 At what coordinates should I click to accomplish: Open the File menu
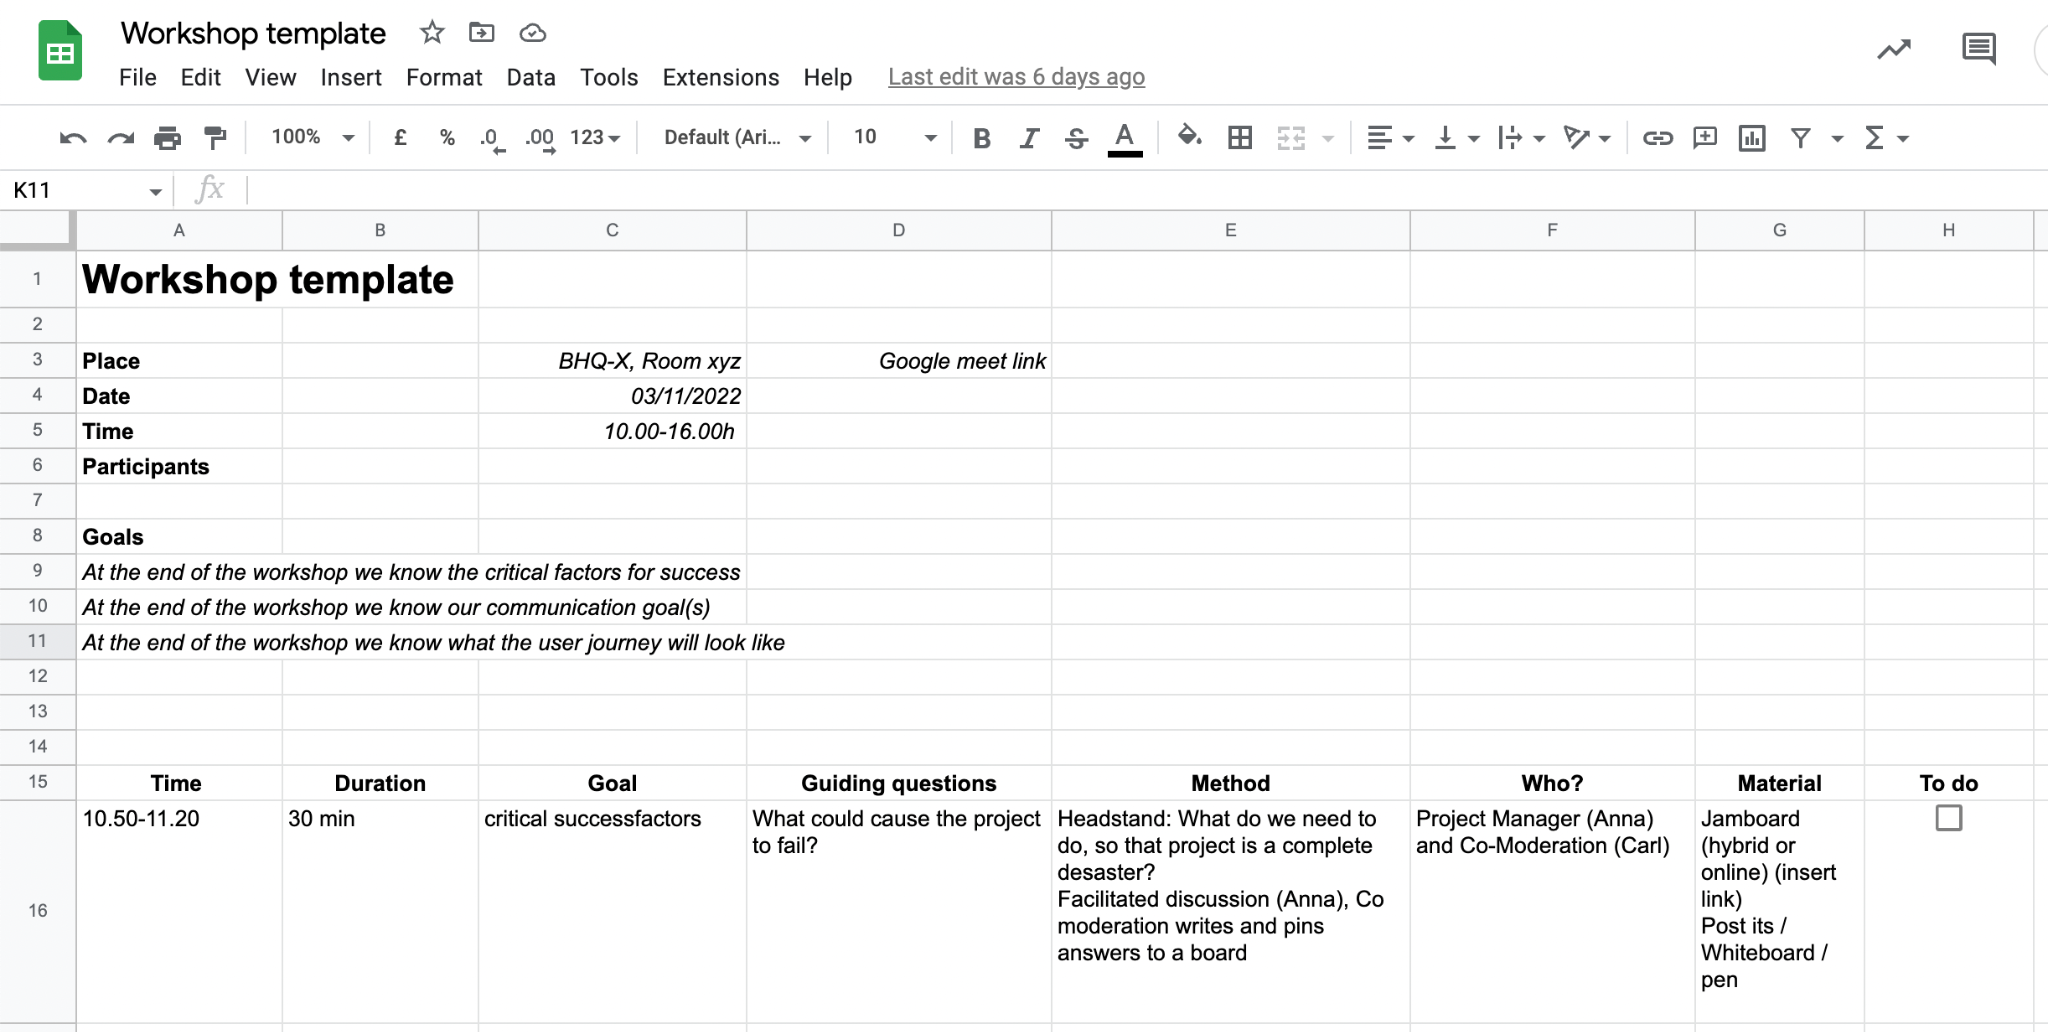coord(137,77)
